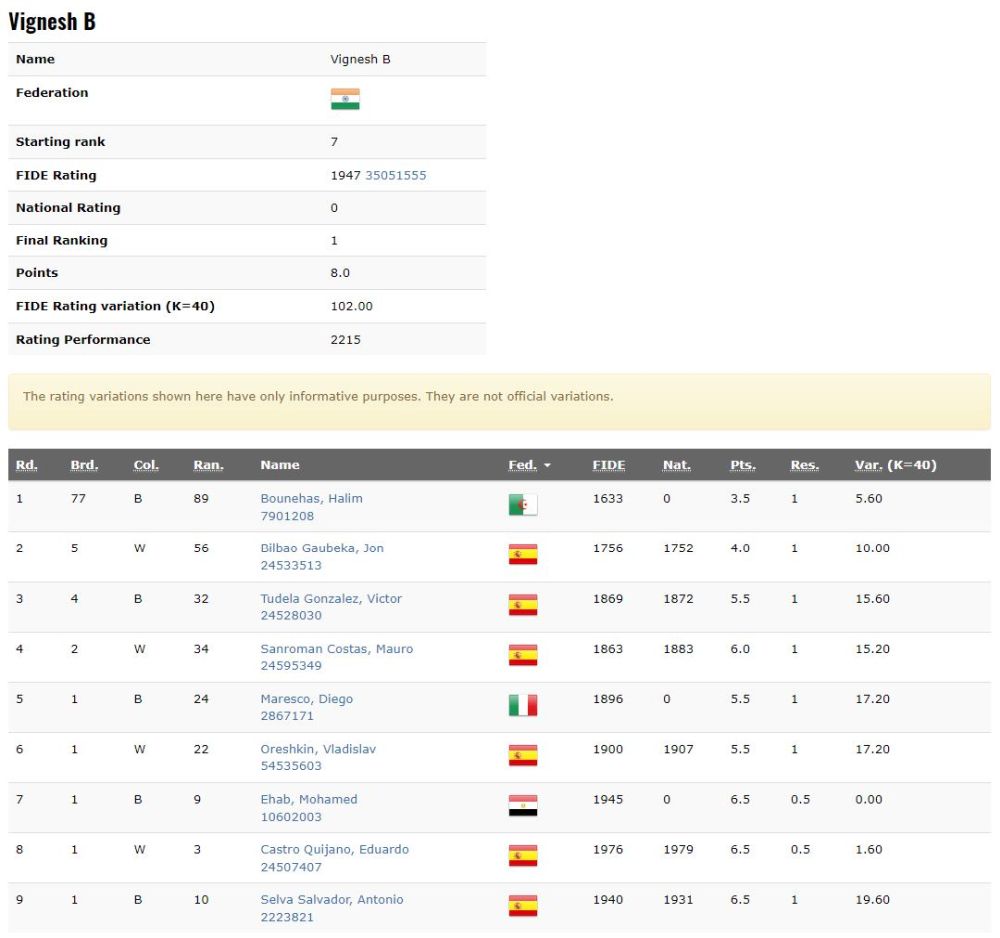
Task: Open player link Maresco, Diego
Action: pos(307,699)
